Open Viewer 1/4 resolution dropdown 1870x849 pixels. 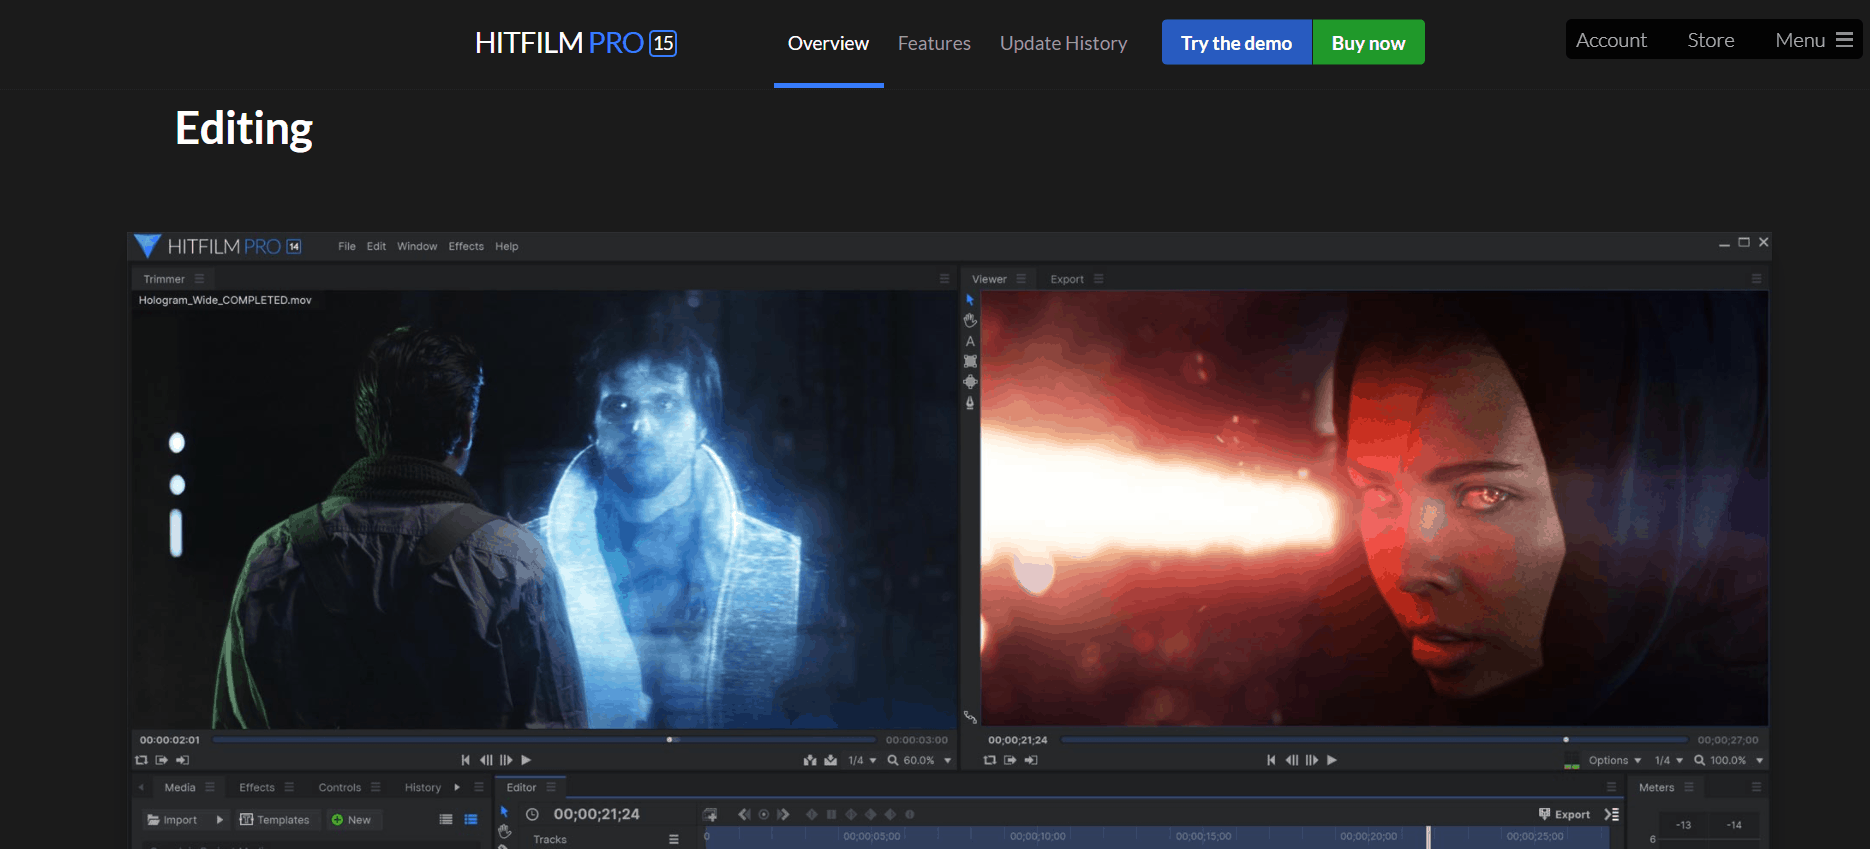pos(1668,760)
